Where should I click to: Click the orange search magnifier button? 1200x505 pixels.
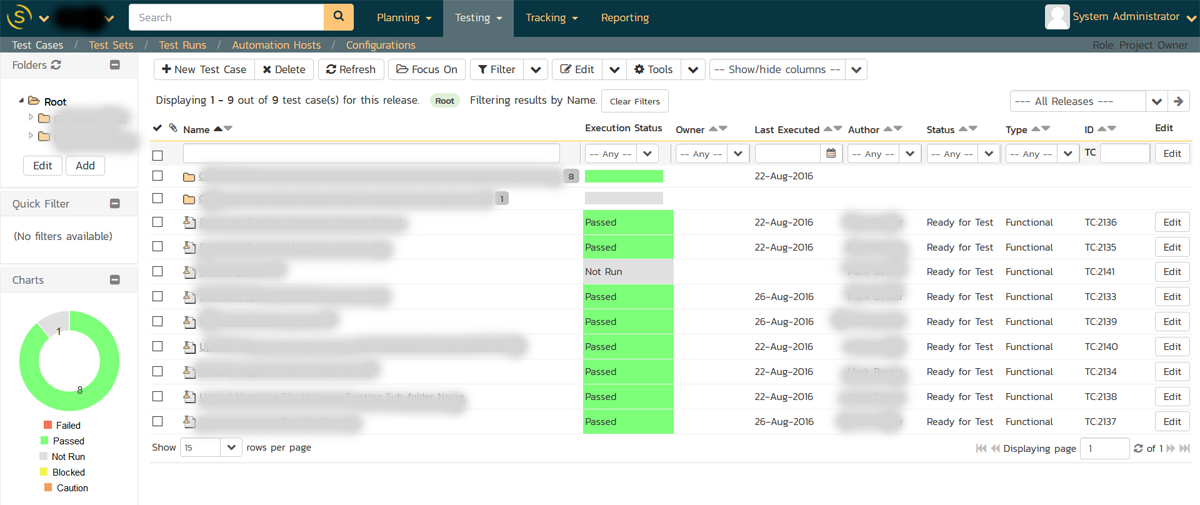339,17
